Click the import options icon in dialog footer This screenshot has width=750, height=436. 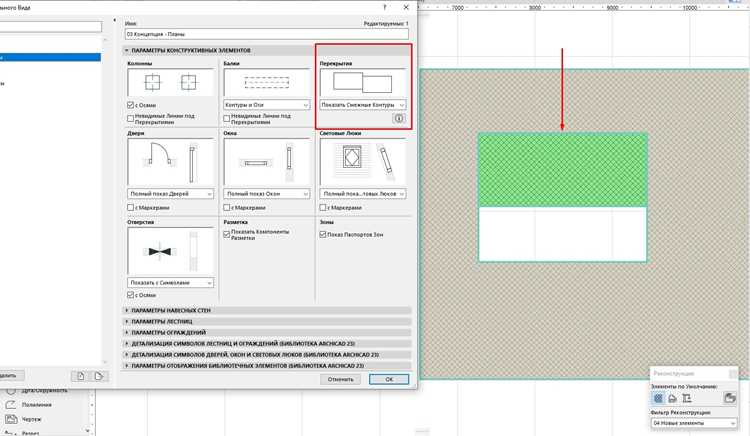pos(80,376)
